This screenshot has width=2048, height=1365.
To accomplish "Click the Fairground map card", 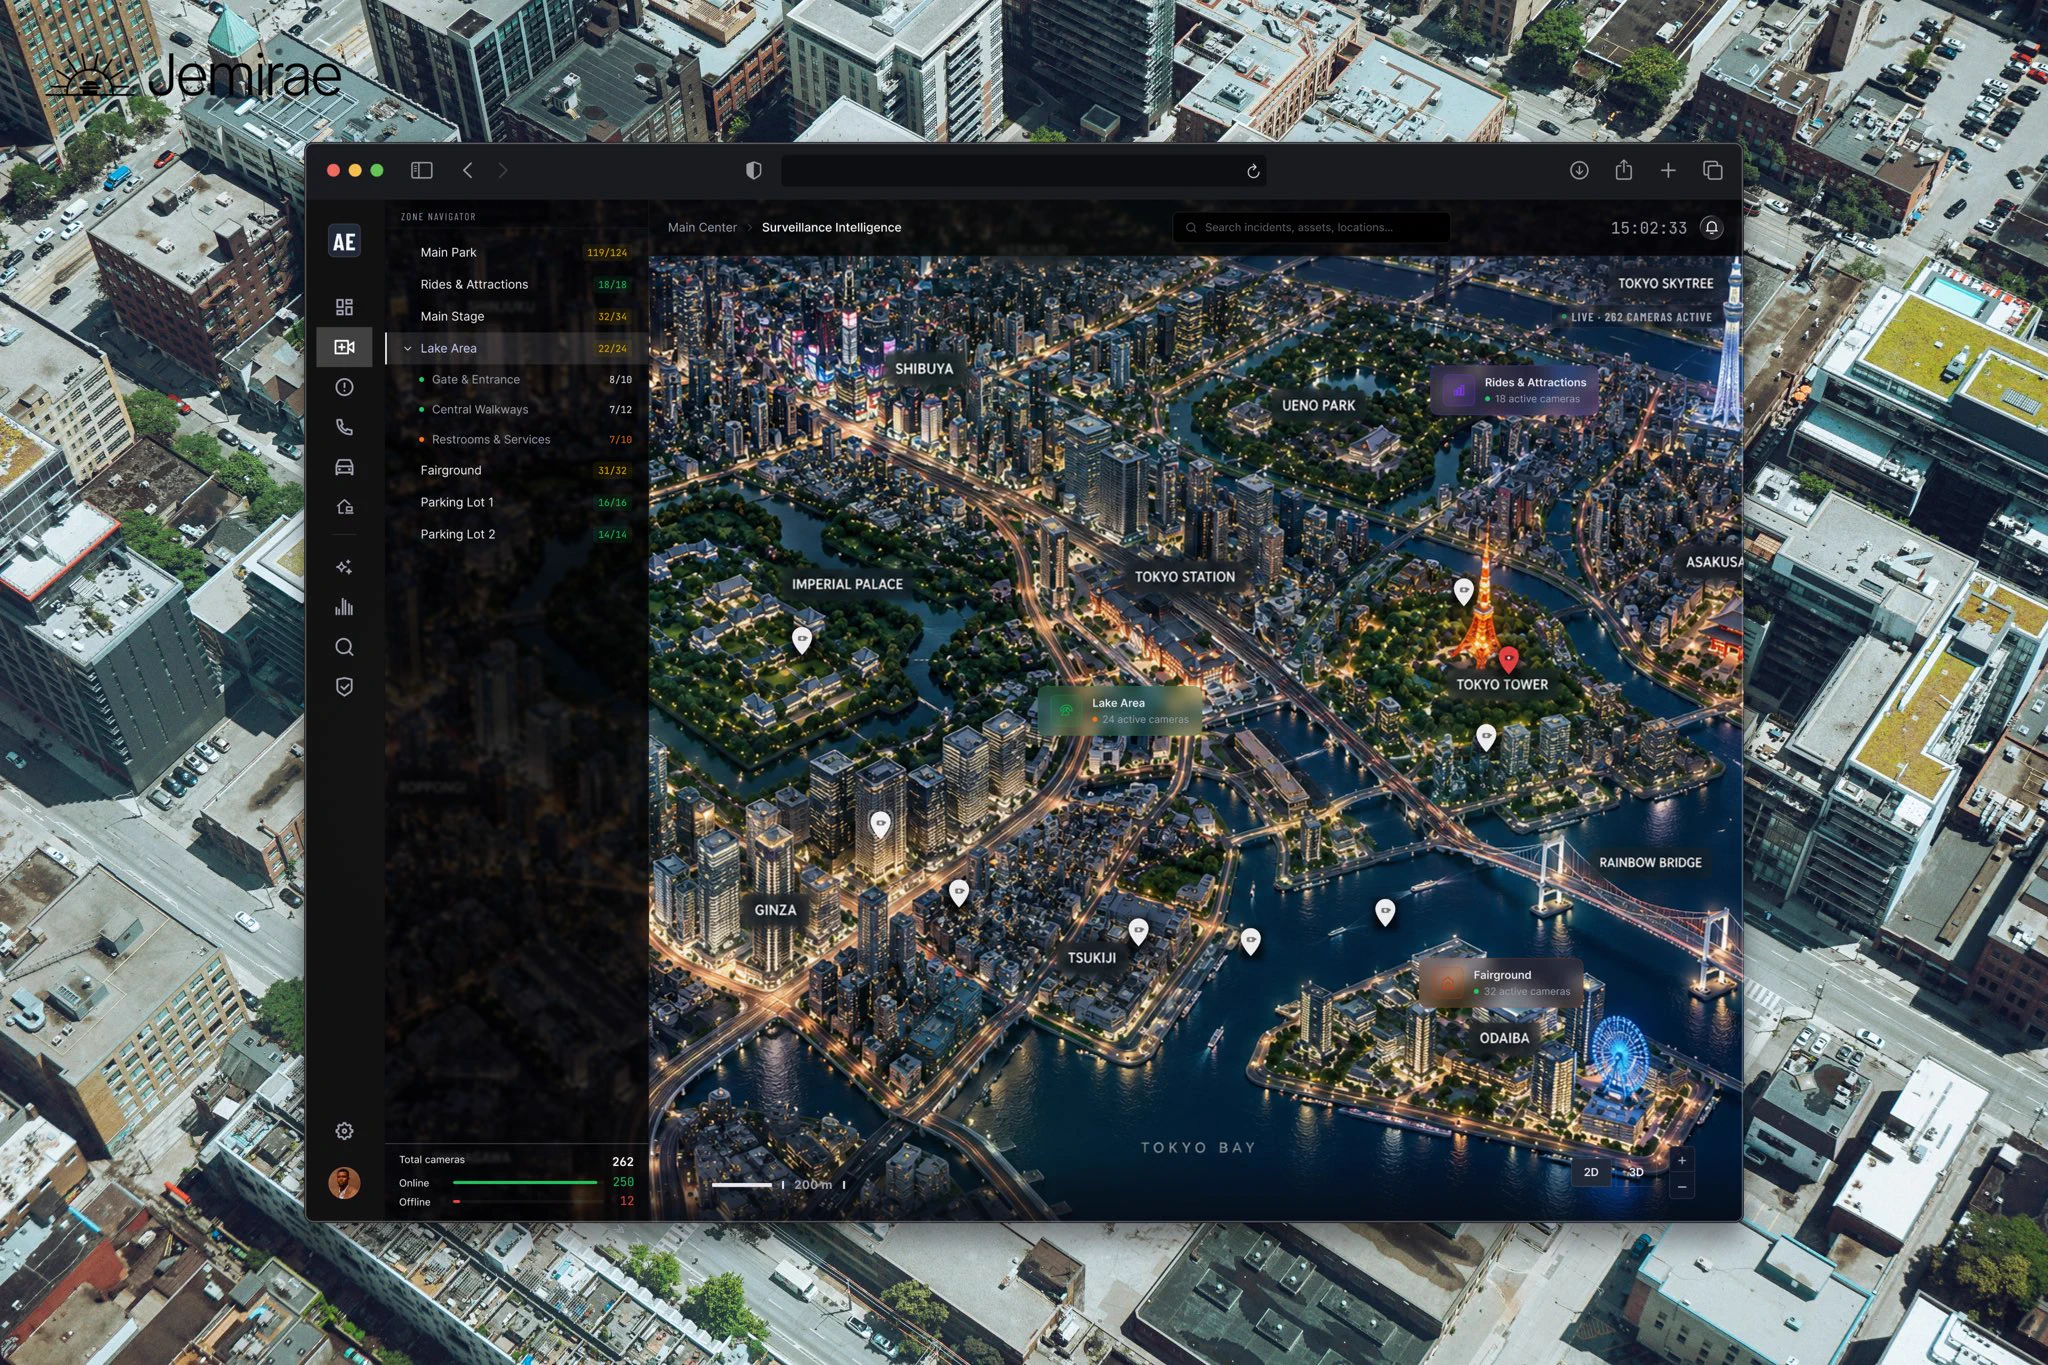I will click(x=1502, y=982).
